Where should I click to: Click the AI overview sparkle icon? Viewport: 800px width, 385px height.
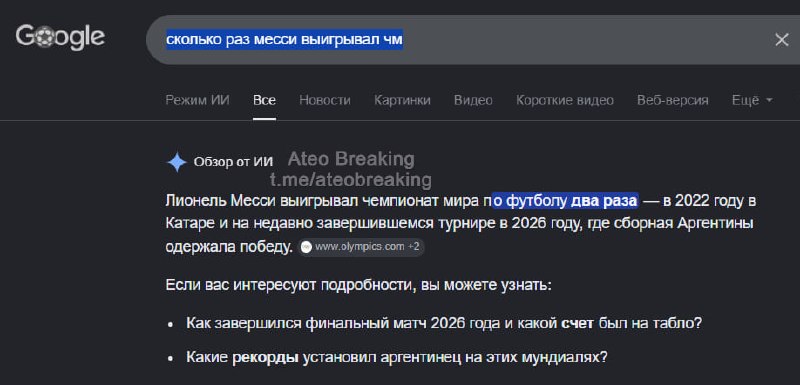point(177,162)
